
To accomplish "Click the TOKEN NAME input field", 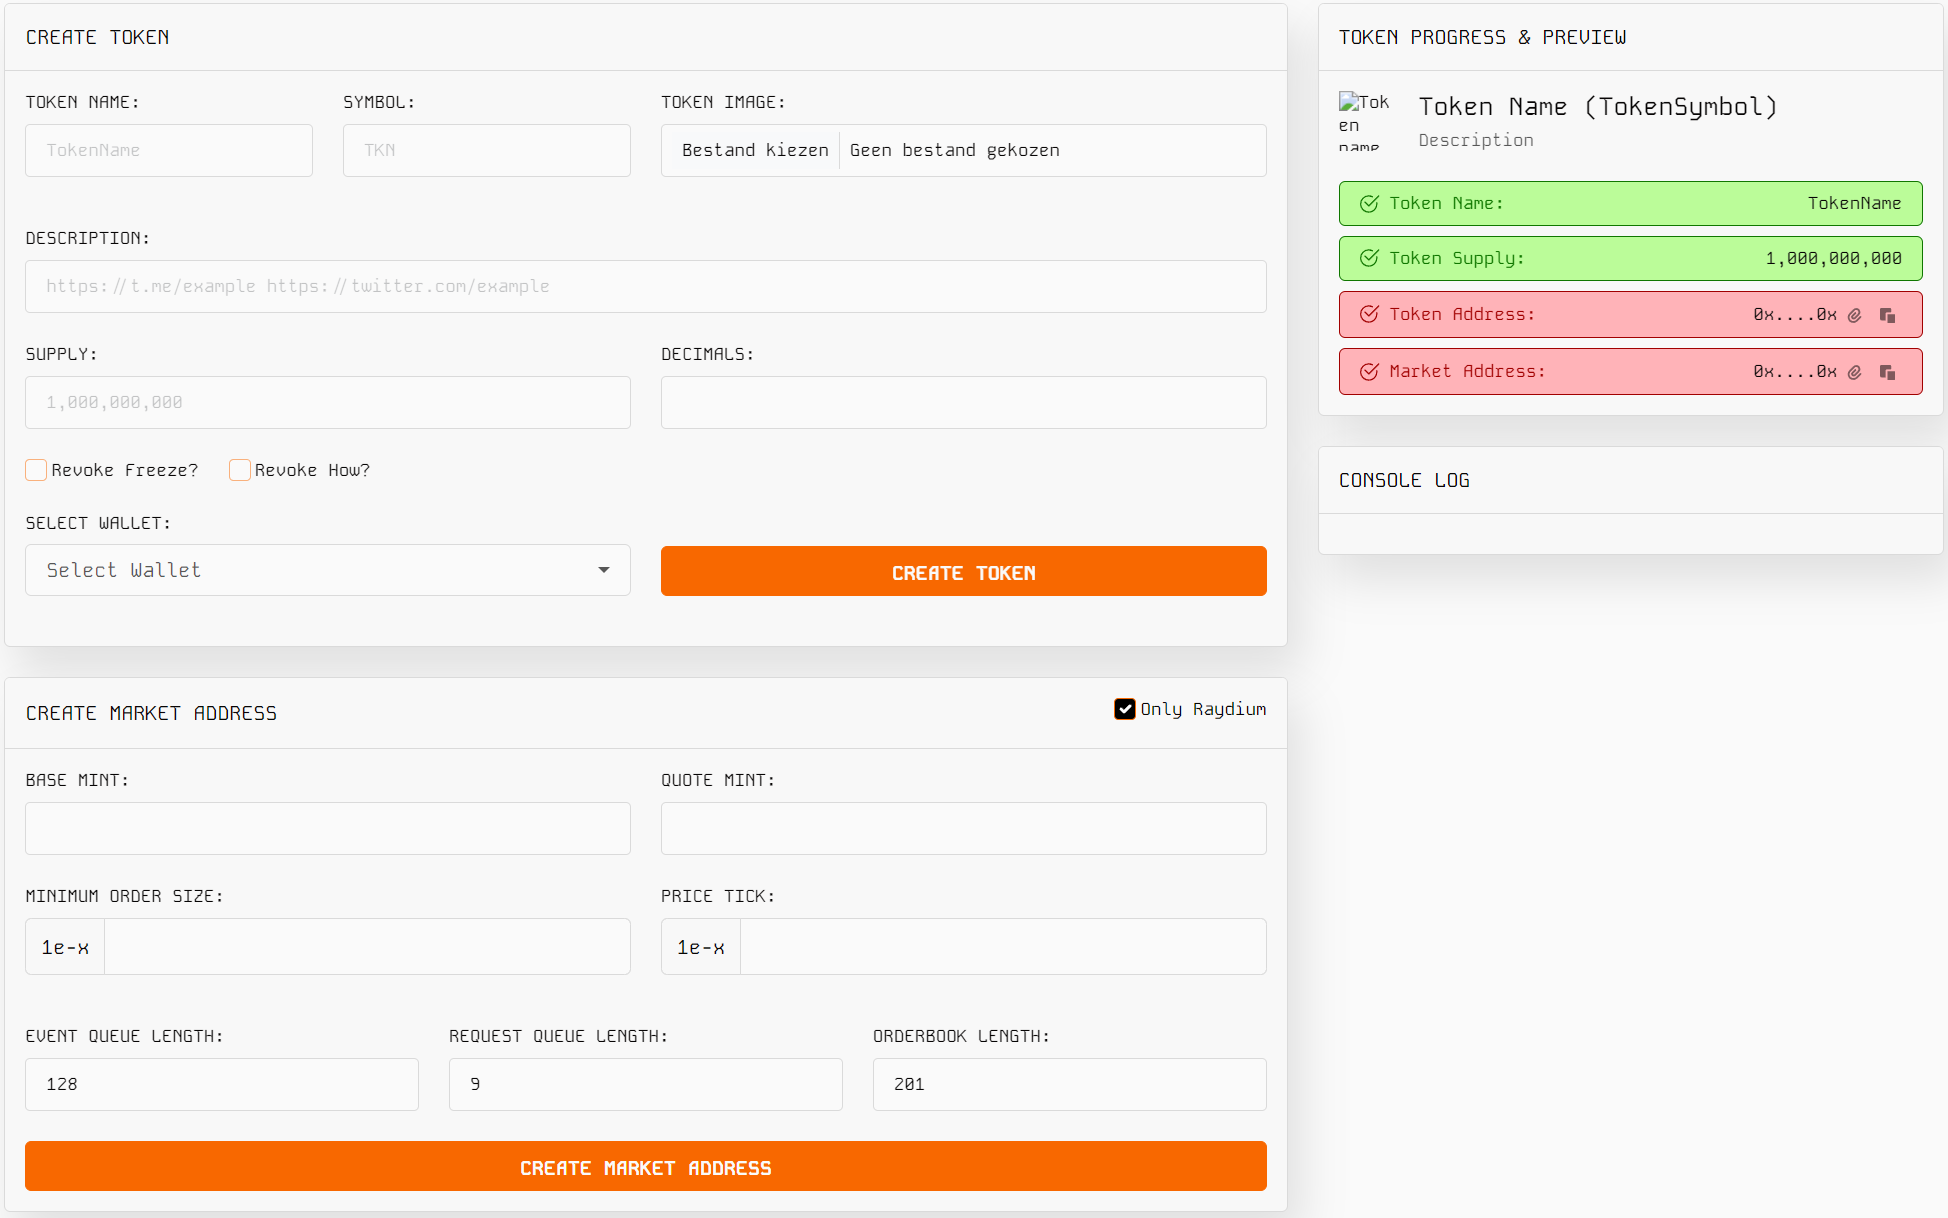I will coord(168,150).
